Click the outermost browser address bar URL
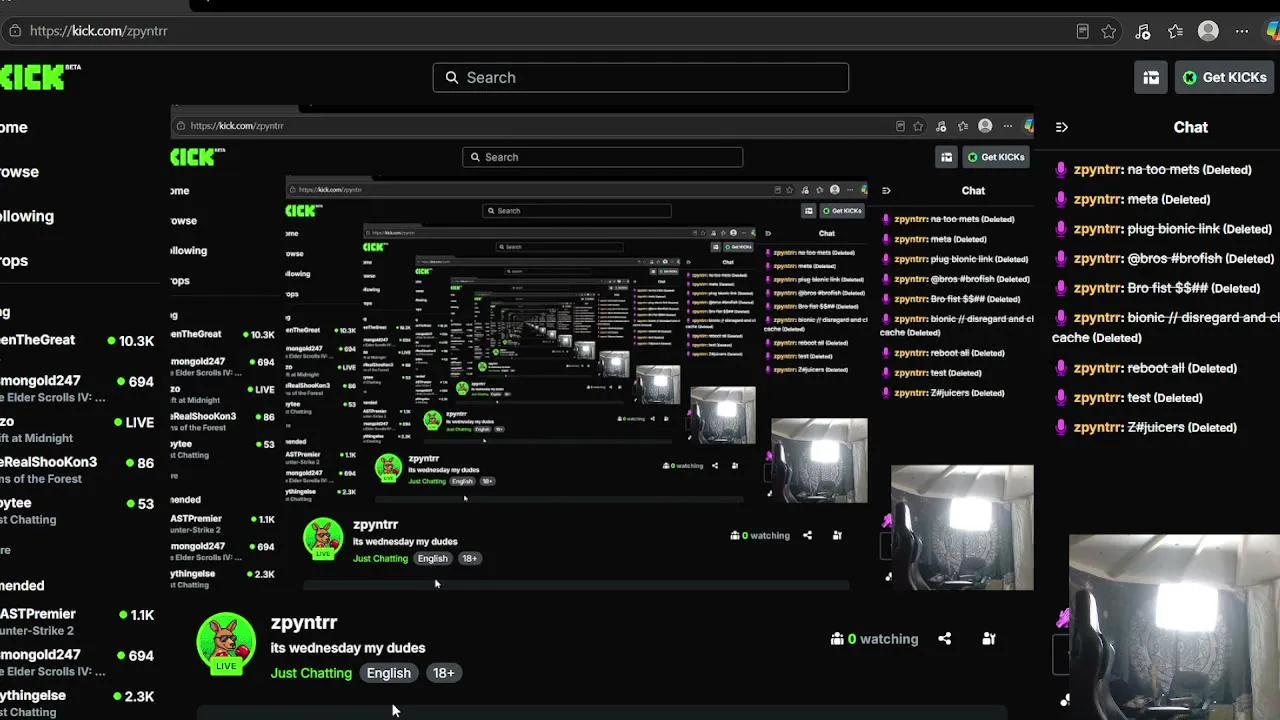Screen dimensions: 1280x720 point(99,31)
